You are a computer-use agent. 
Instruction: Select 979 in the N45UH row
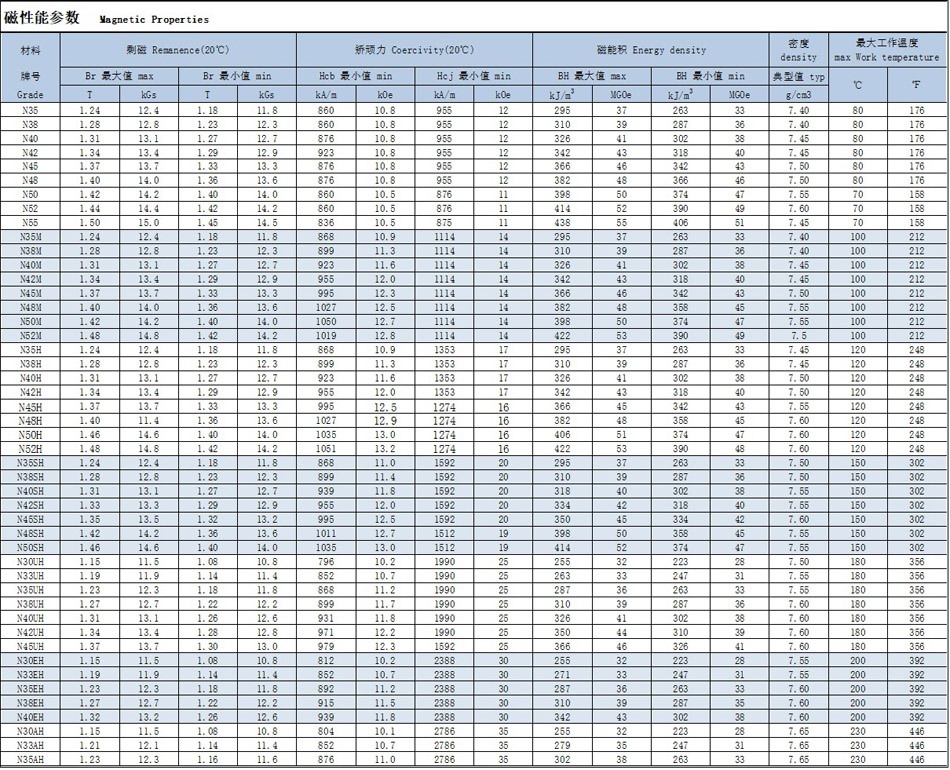point(326,646)
